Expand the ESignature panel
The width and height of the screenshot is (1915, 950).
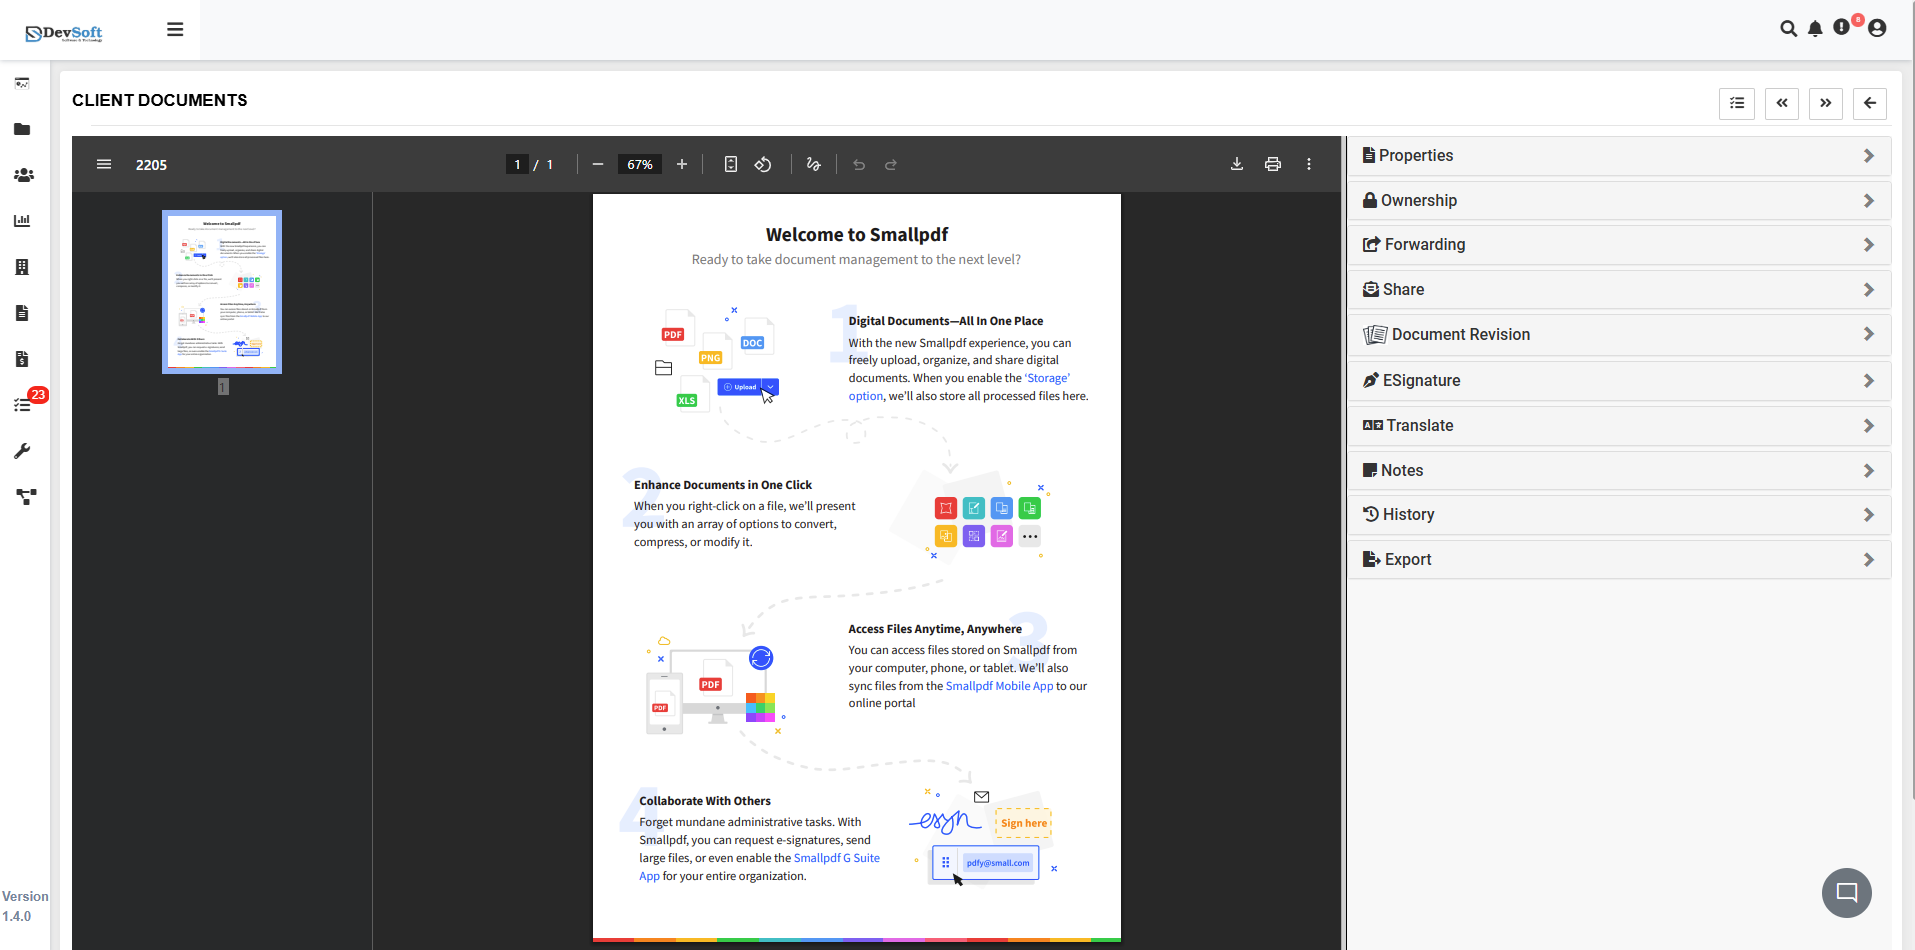click(1619, 380)
